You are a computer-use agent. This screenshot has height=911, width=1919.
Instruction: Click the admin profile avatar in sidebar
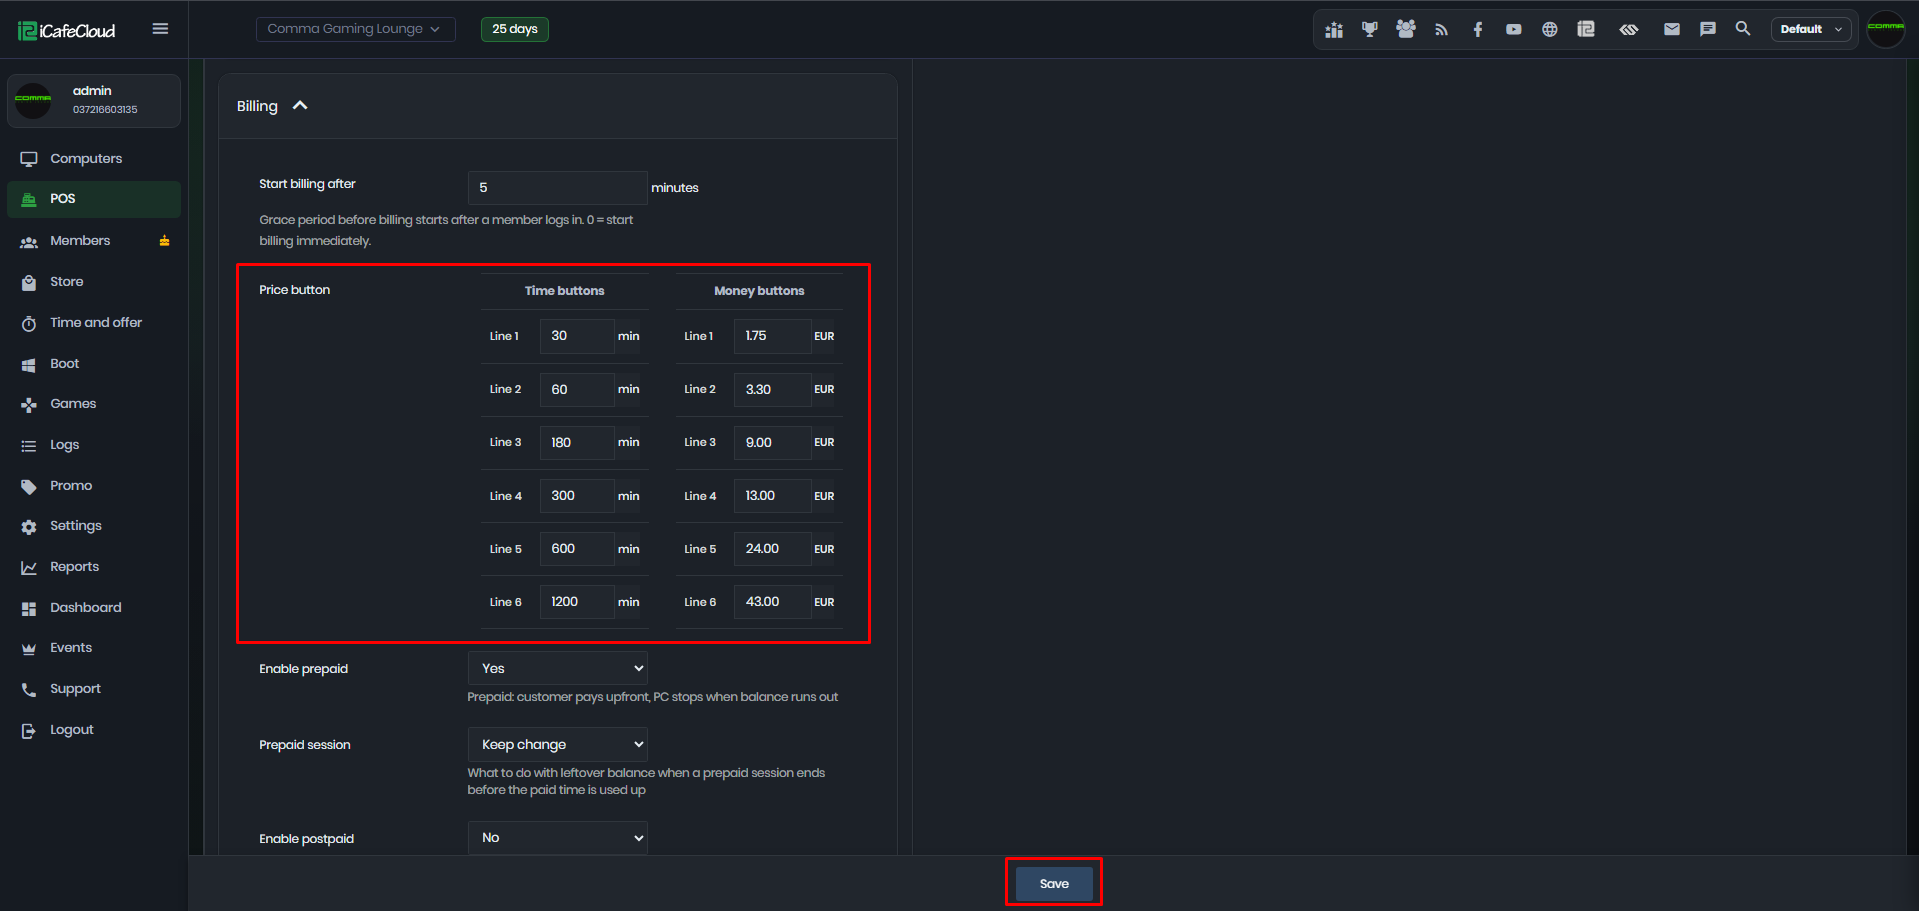33,100
